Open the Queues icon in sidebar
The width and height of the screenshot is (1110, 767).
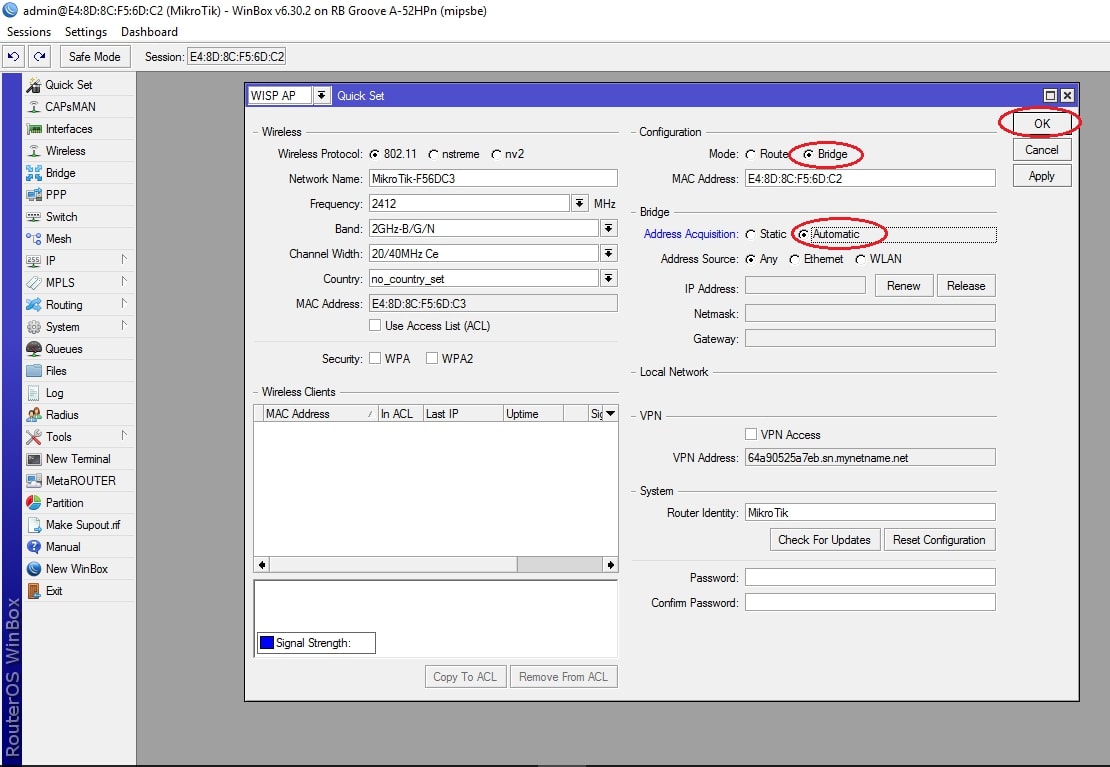coord(33,348)
